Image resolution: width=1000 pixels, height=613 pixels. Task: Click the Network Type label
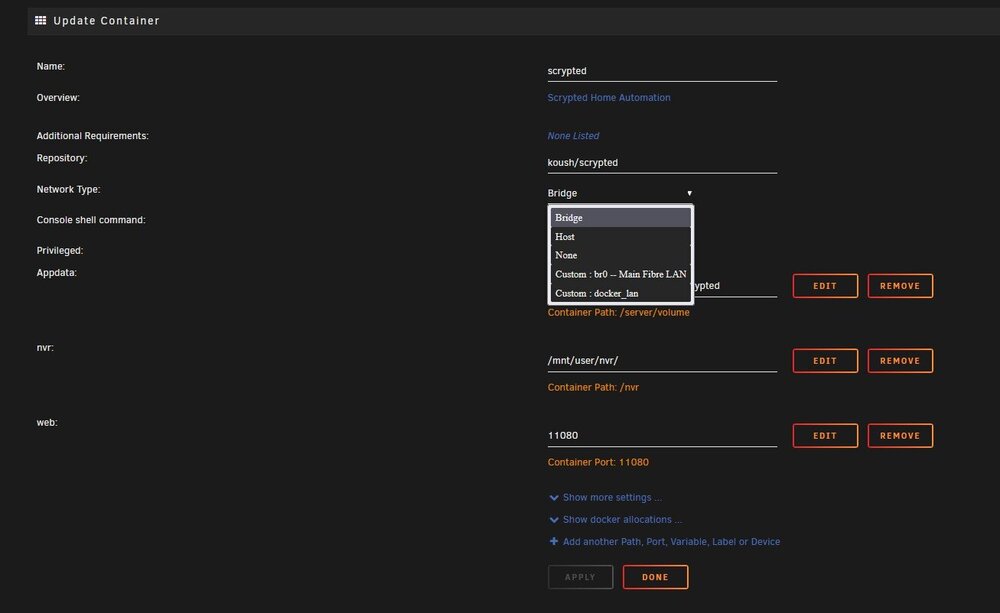[x=68, y=189]
